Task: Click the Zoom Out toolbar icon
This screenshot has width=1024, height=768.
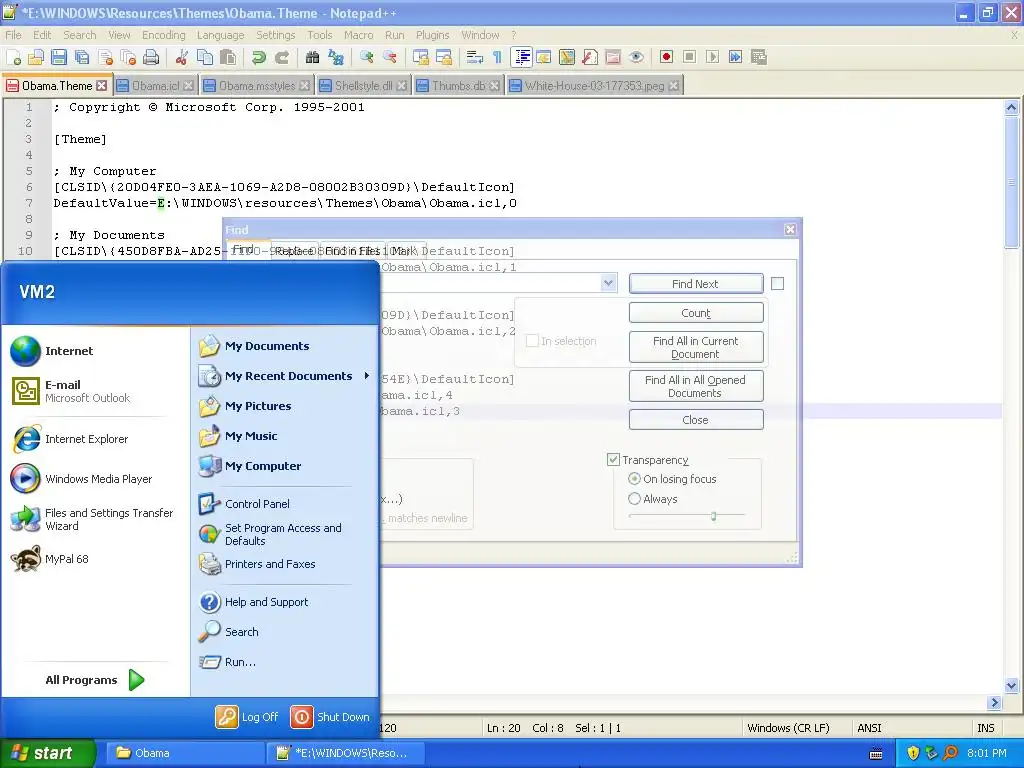Action: point(390,57)
